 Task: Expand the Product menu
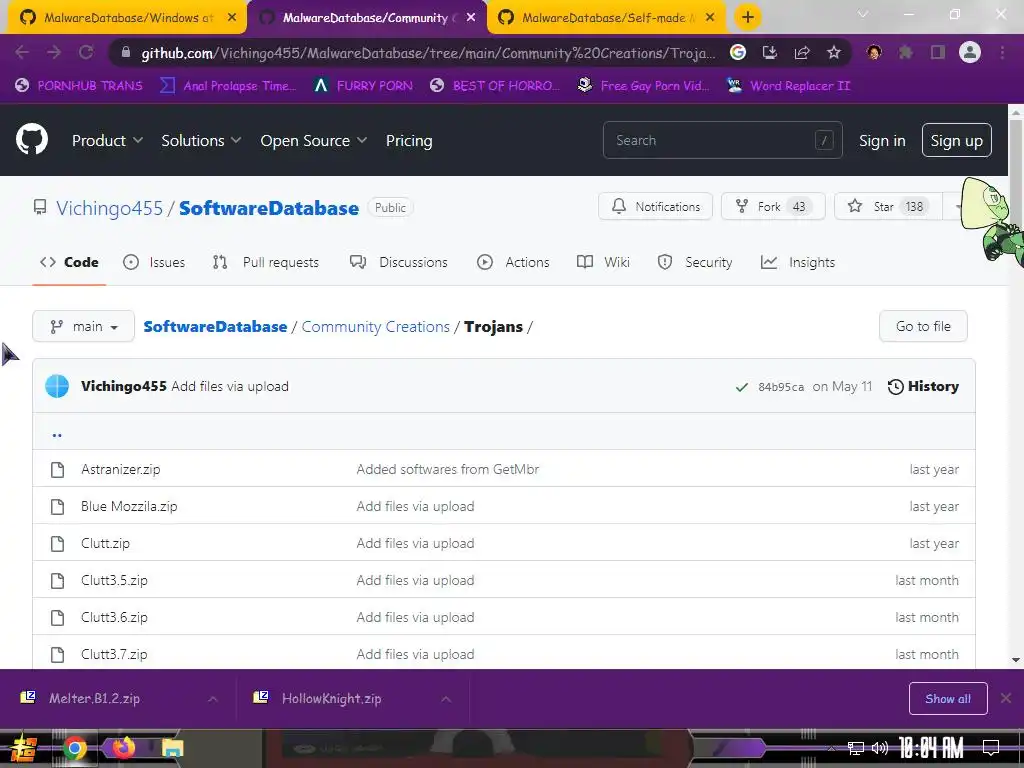(107, 140)
